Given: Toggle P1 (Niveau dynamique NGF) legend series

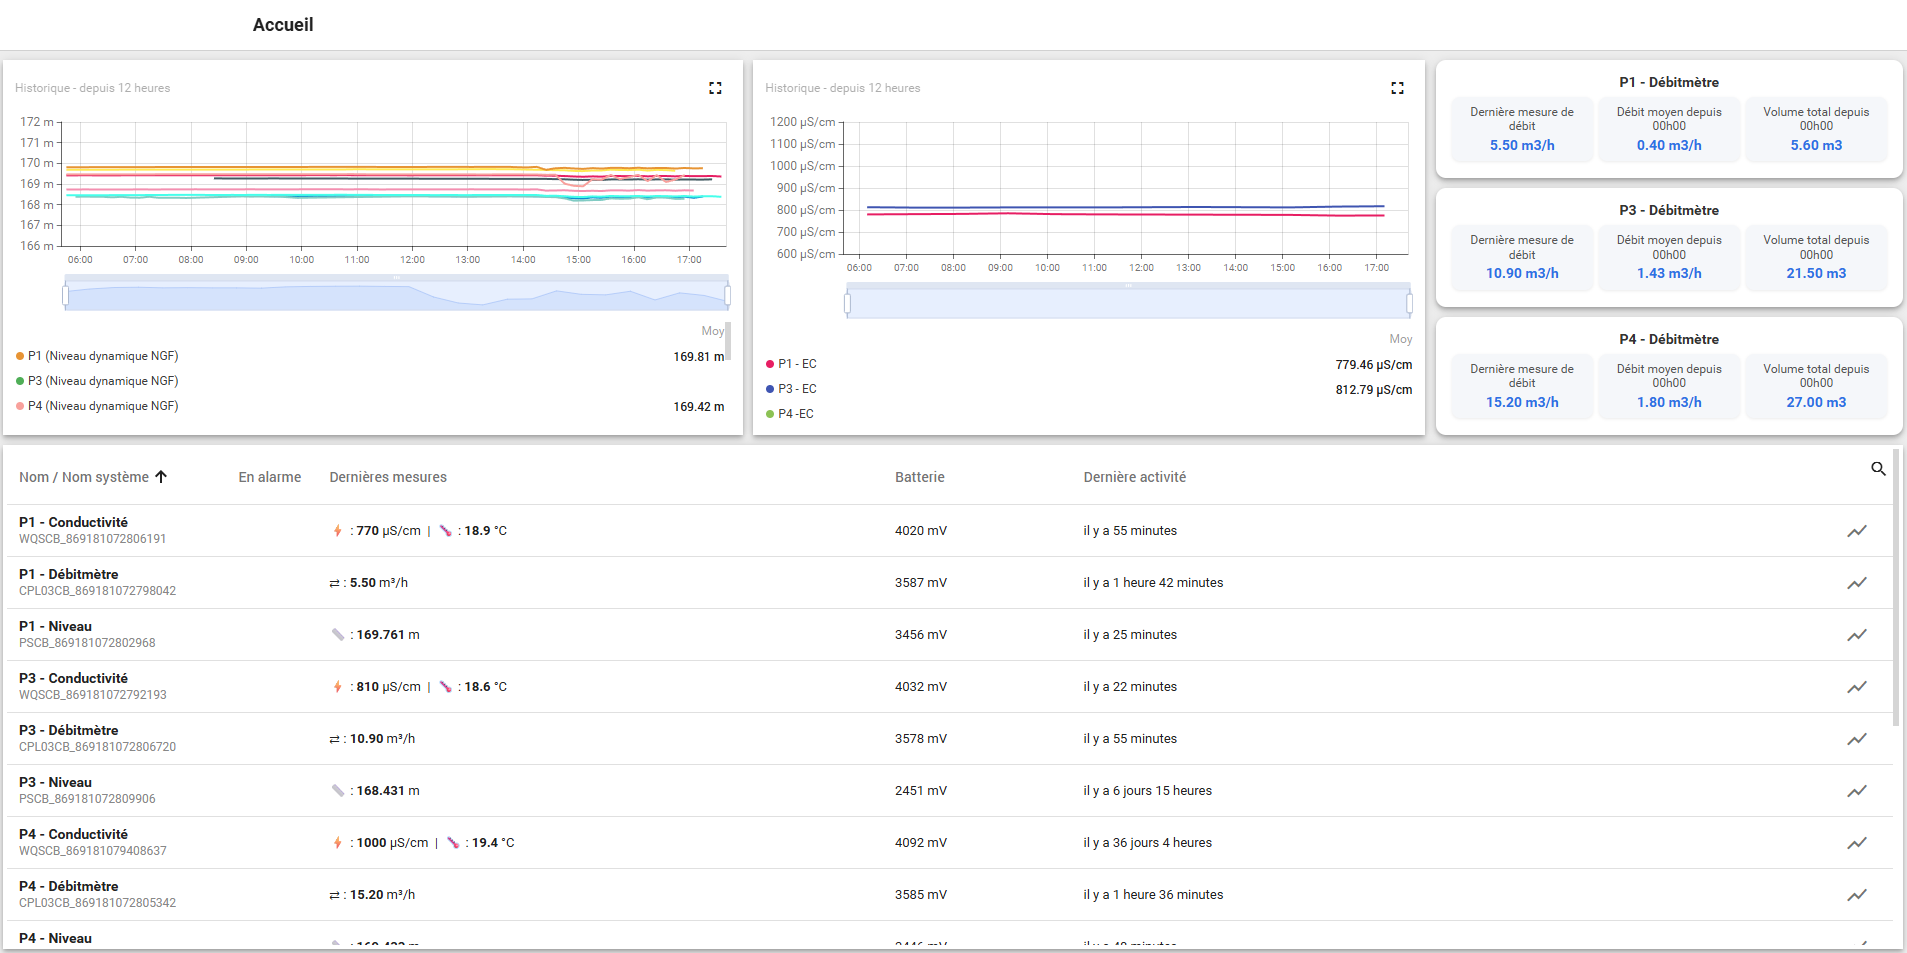Looking at the screenshot, I should pos(97,356).
